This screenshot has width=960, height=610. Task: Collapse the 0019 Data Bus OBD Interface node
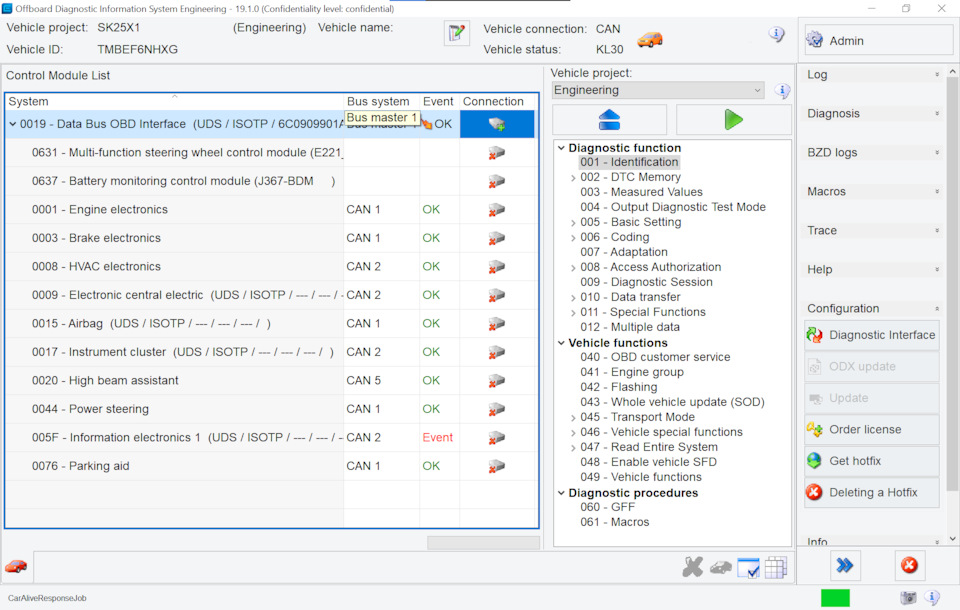tap(13, 124)
